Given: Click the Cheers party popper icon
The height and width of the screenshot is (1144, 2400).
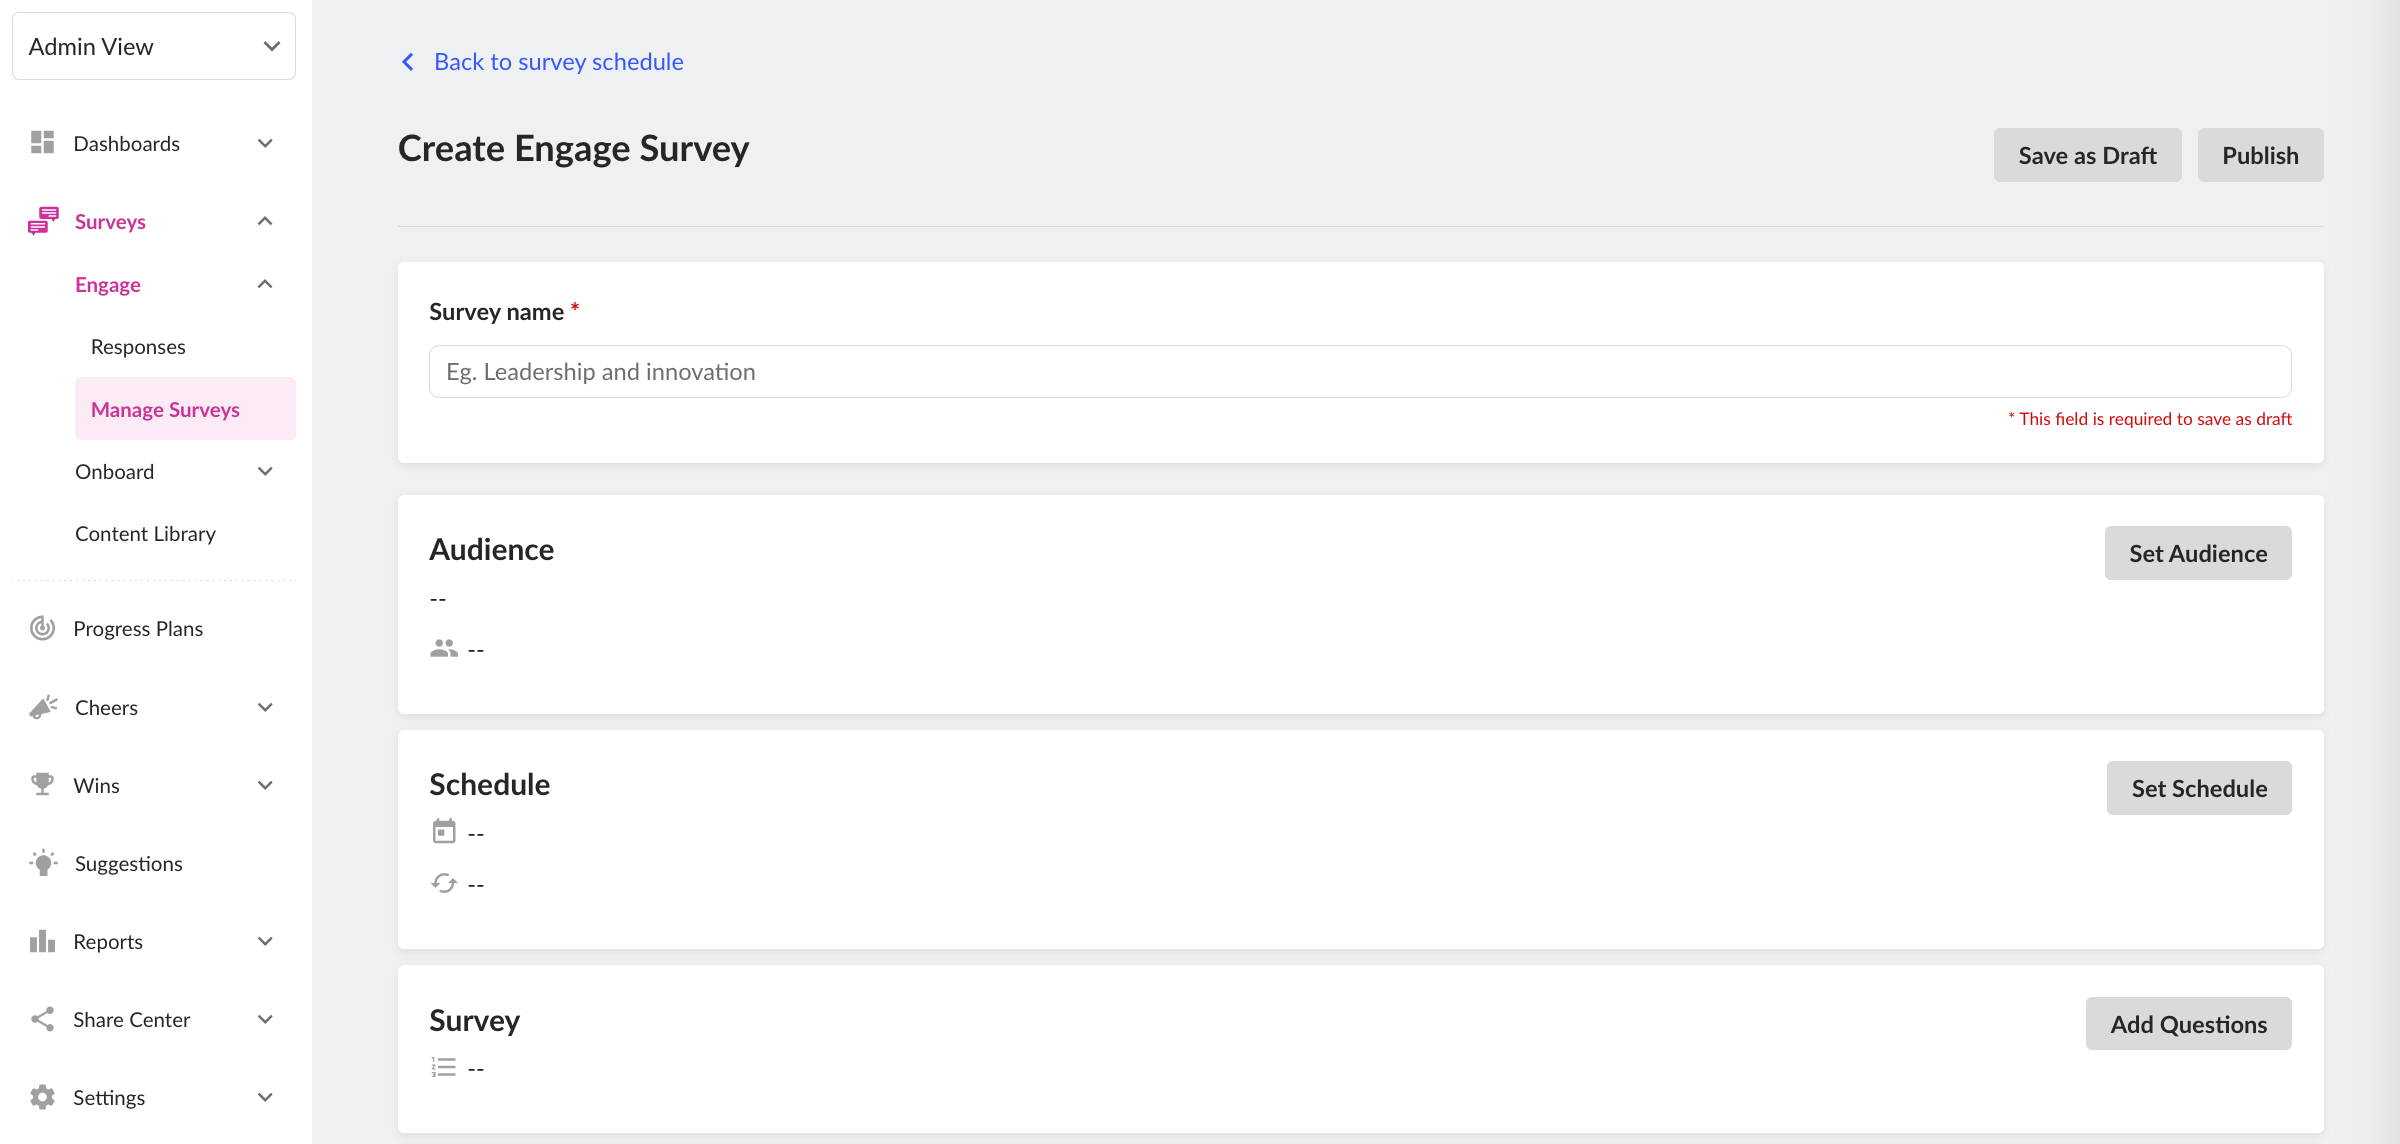Looking at the screenshot, I should click(43, 707).
